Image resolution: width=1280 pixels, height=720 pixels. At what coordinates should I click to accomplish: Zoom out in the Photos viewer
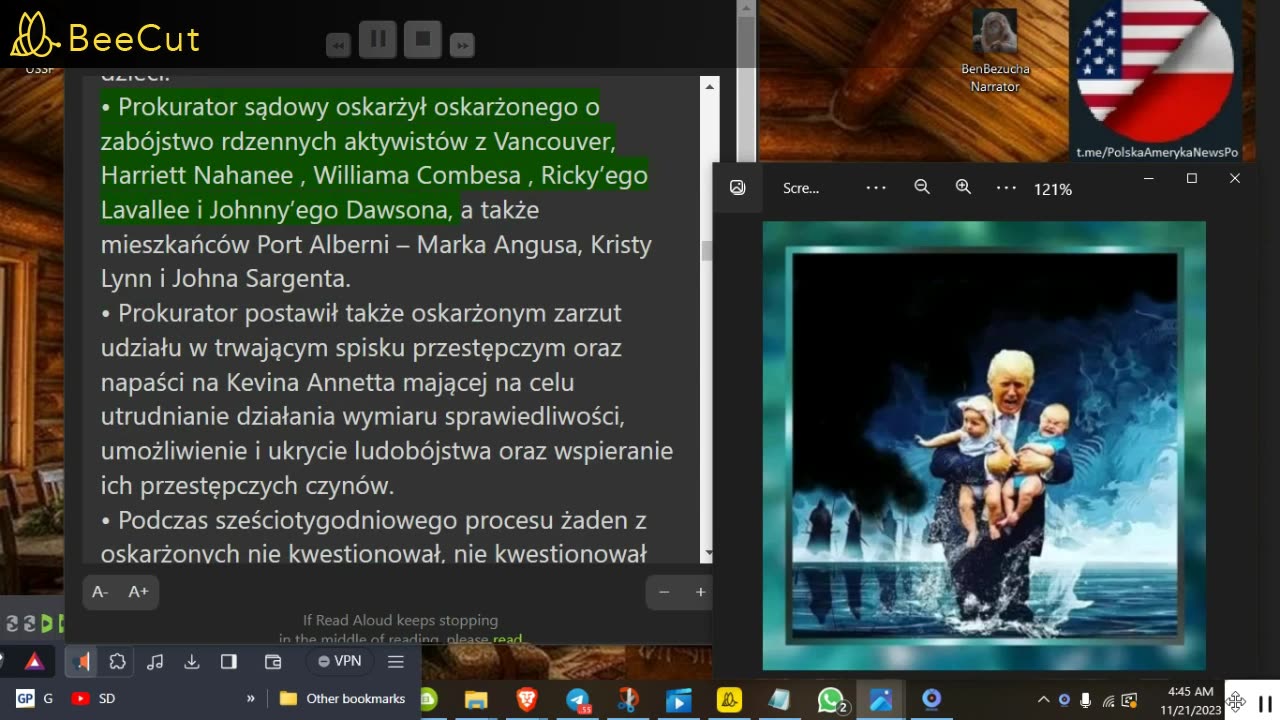pyautogui.click(x=922, y=187)
